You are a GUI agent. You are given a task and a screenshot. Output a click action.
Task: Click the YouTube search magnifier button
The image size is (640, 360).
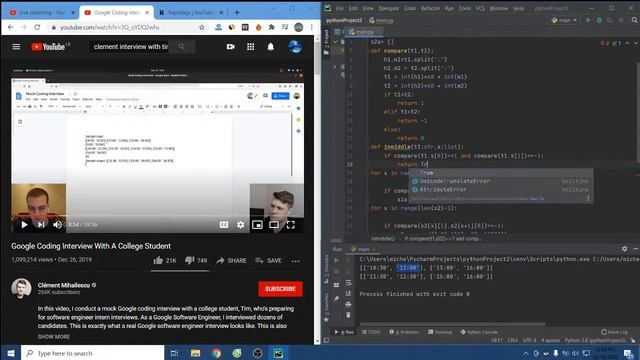click(x=182, y=47)
